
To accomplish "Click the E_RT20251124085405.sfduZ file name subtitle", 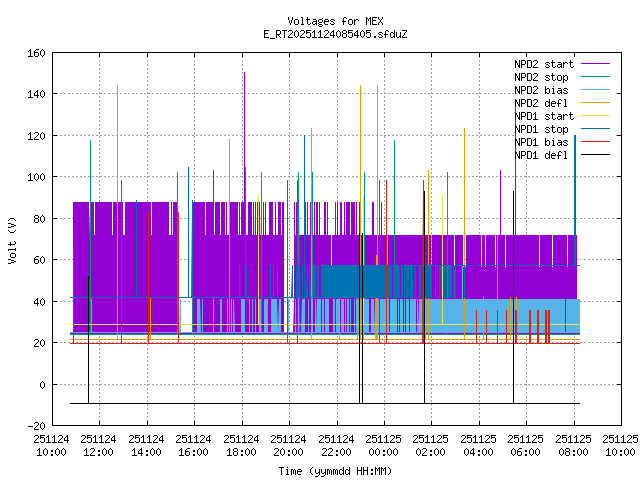I will [x=335, y=34].
